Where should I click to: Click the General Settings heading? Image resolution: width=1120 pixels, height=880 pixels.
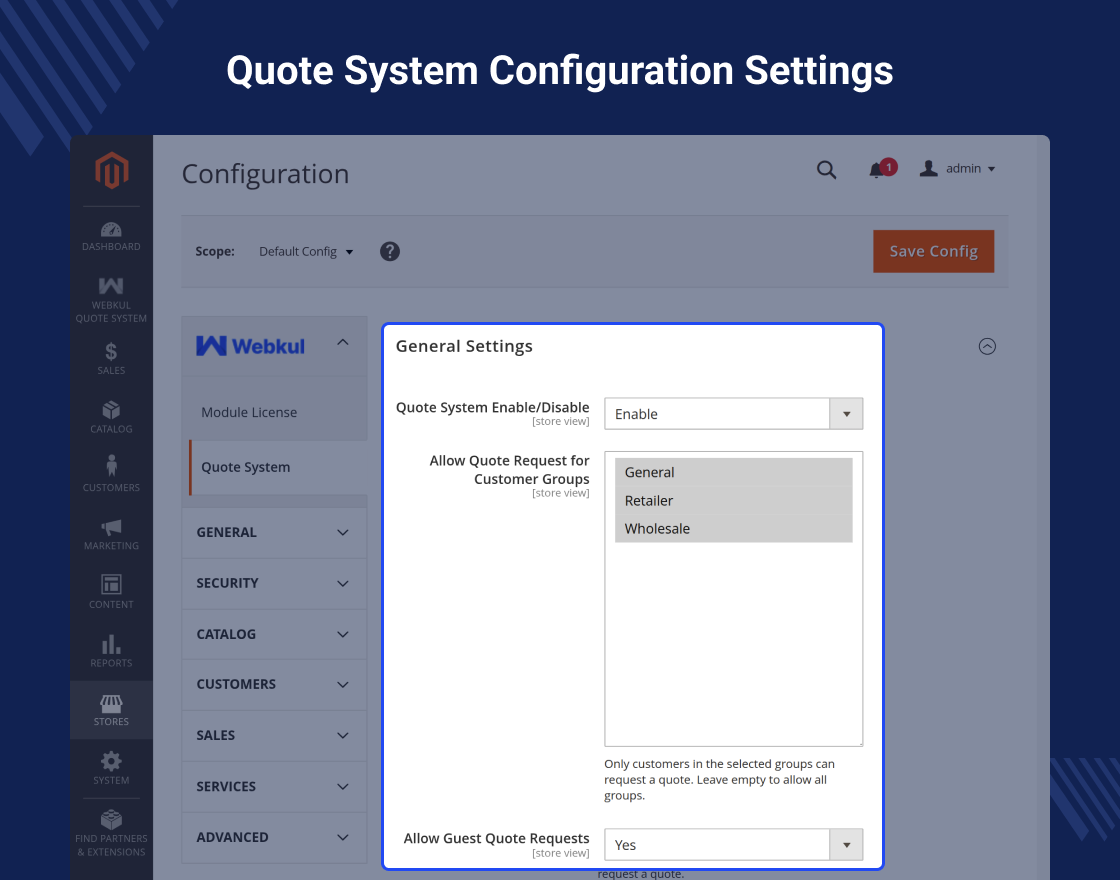pyautogui.click(x=464, y=346)
